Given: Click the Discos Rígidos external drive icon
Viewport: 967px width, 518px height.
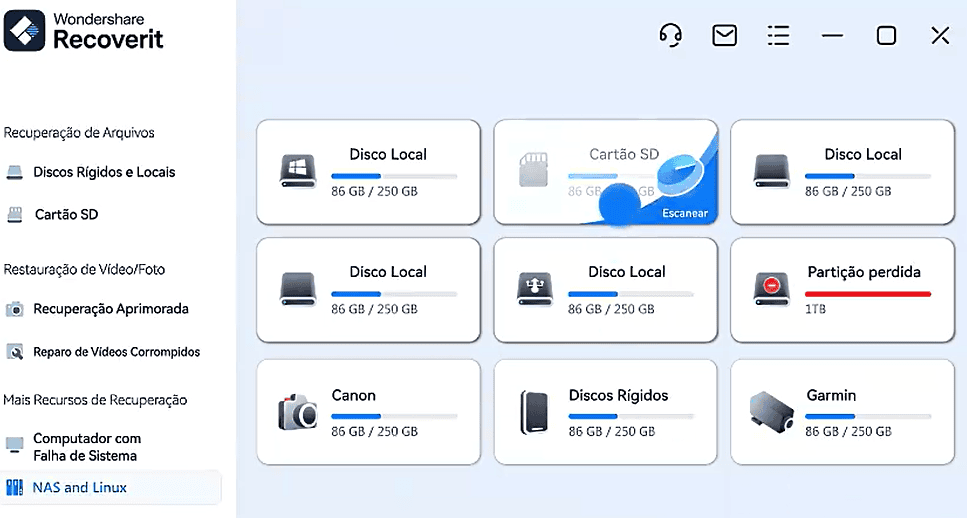Looking at the screenshot, I should click(534, 413).
